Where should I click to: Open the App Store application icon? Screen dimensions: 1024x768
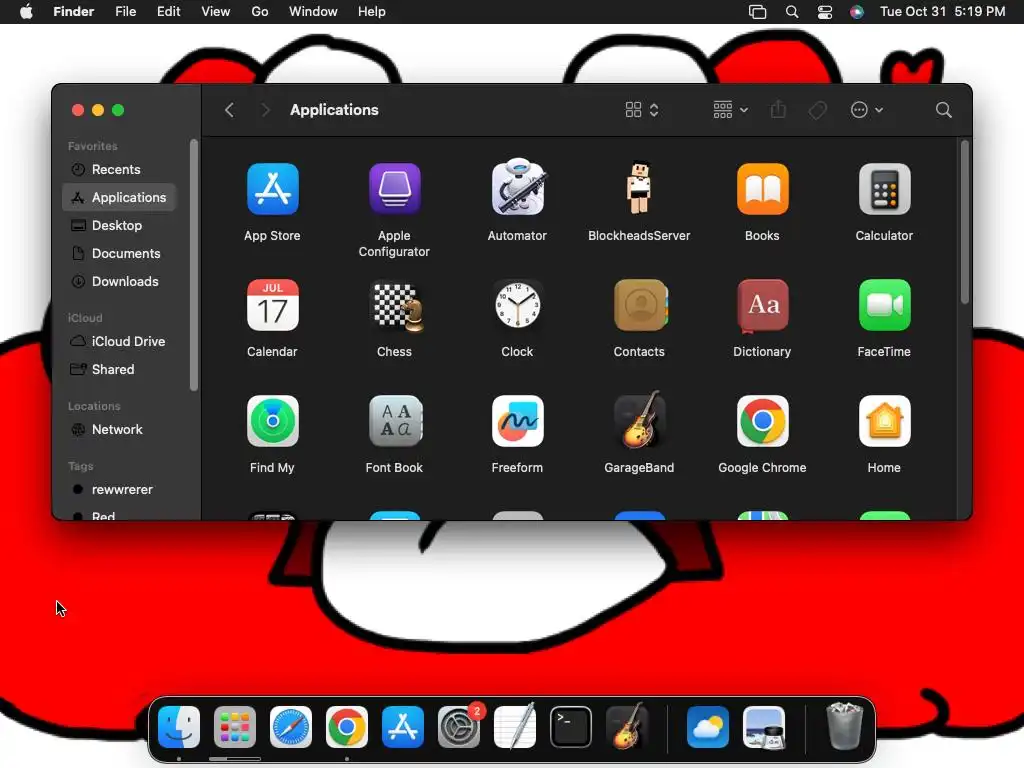tap(272, 189)
